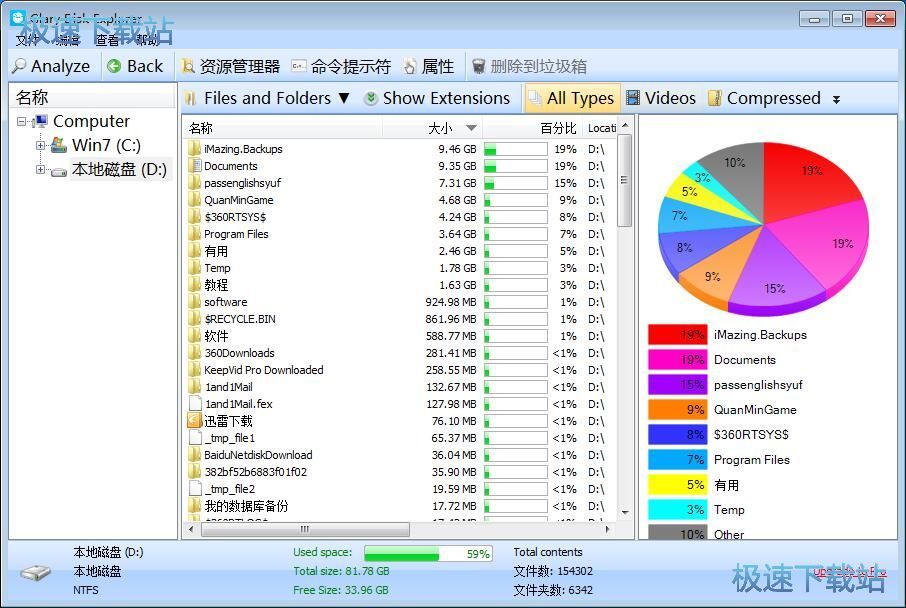Screen dimensions: 906x608
Task: Select the Videos filter tab
Action: (x=662, y=98)
